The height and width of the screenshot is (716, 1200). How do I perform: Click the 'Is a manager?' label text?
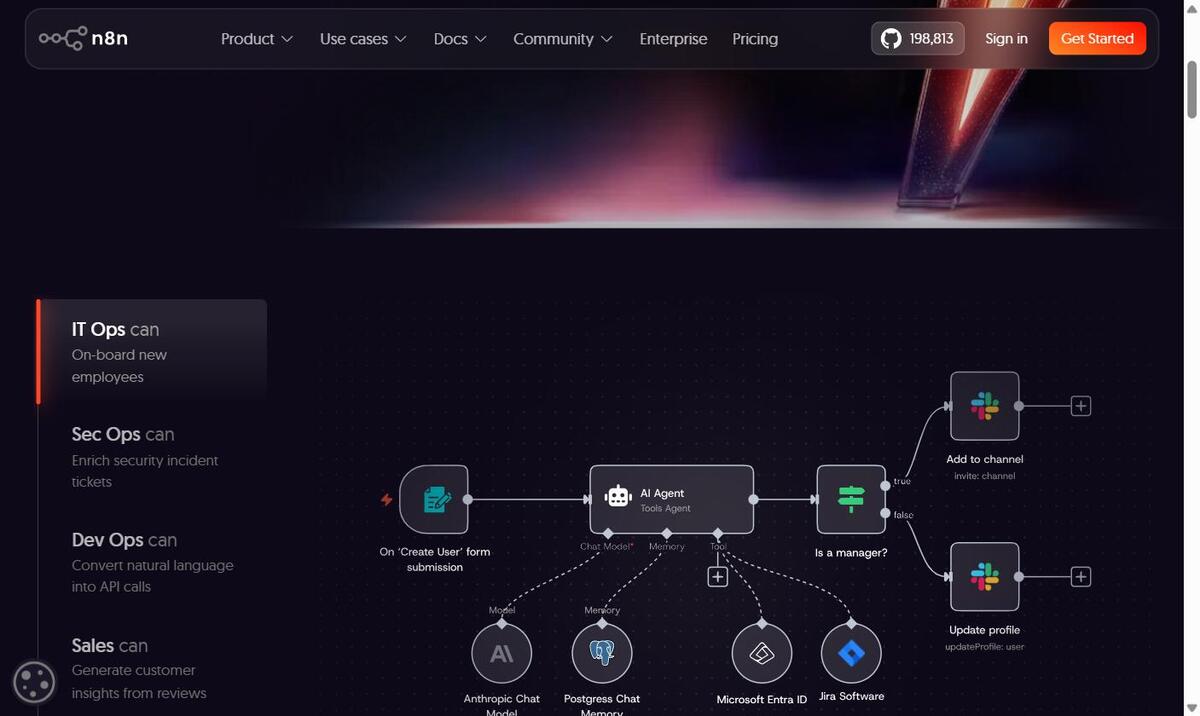point(851,552)
